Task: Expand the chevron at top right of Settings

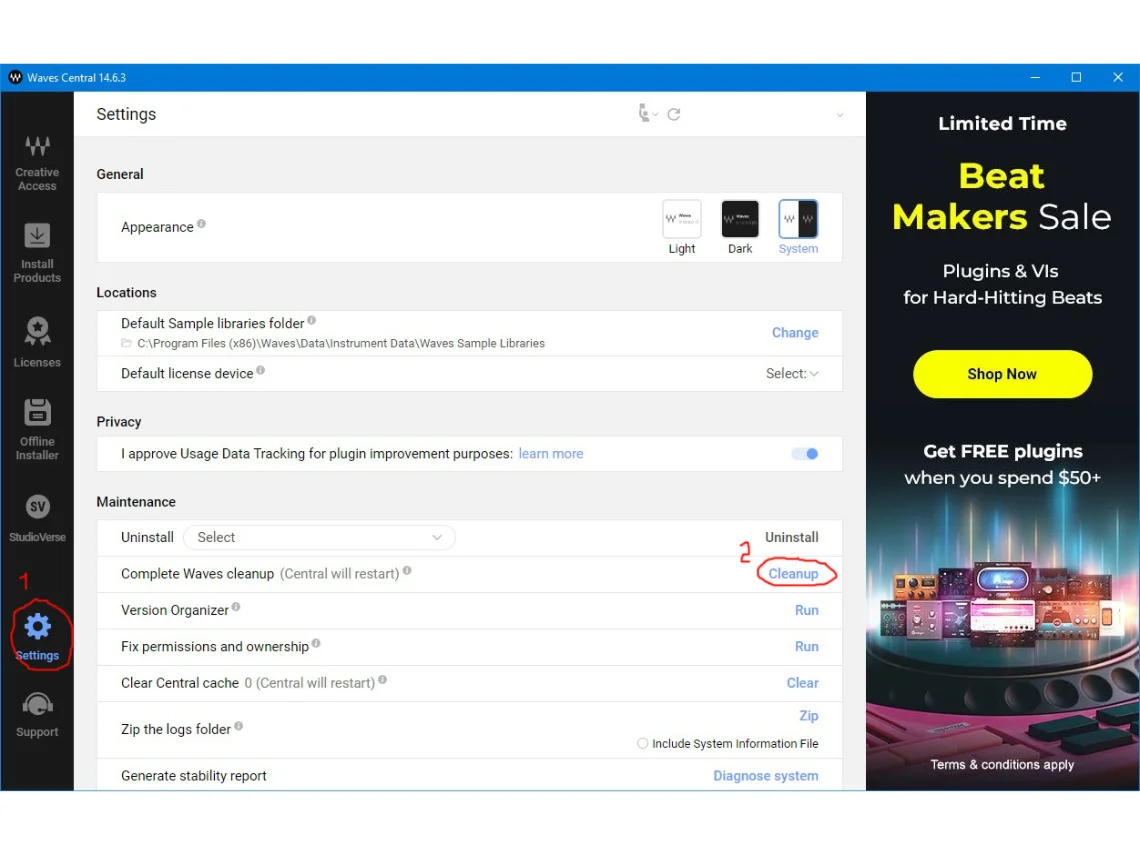Action: tap(840, 115)
